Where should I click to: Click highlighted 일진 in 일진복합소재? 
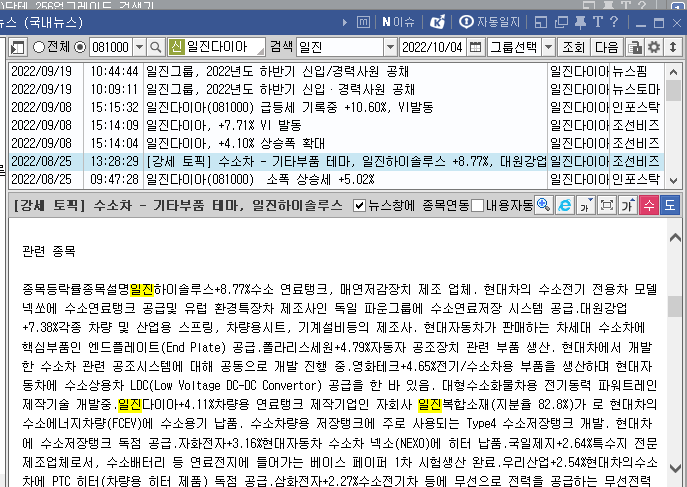(430, 404)
